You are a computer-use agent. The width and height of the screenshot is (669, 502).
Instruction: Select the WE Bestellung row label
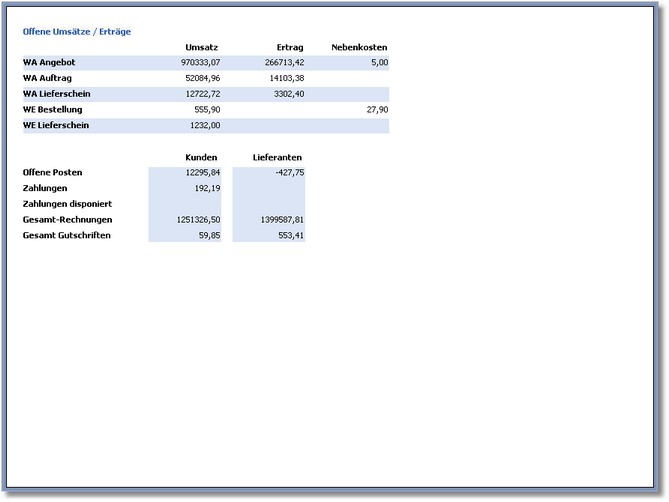[52, 109]
